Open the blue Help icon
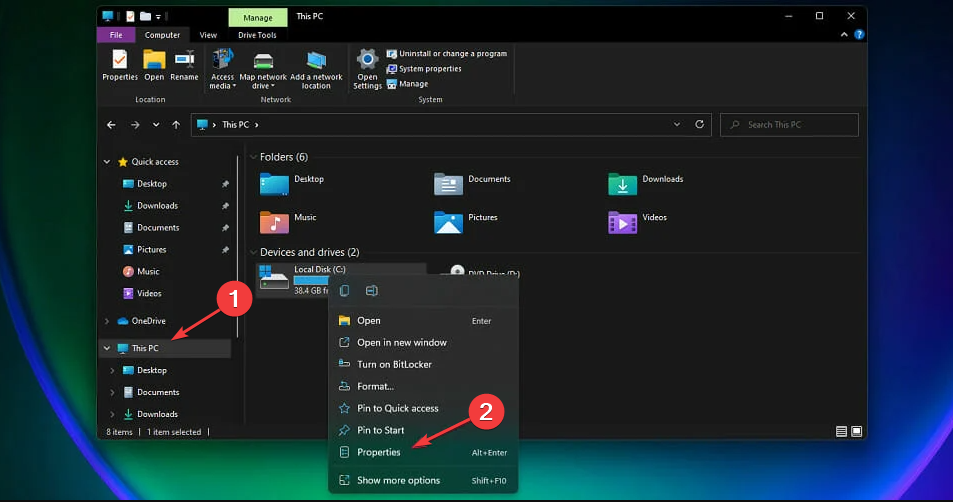 click(x=859, y=35)
